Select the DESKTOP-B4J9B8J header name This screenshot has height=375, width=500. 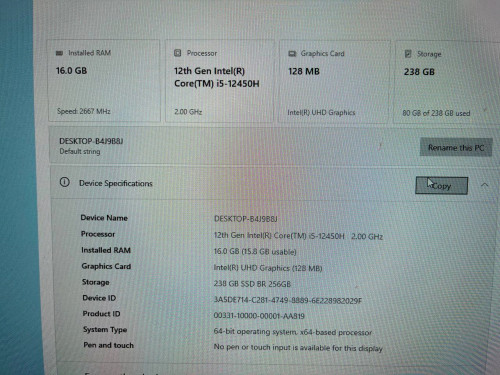pos(91,141)
